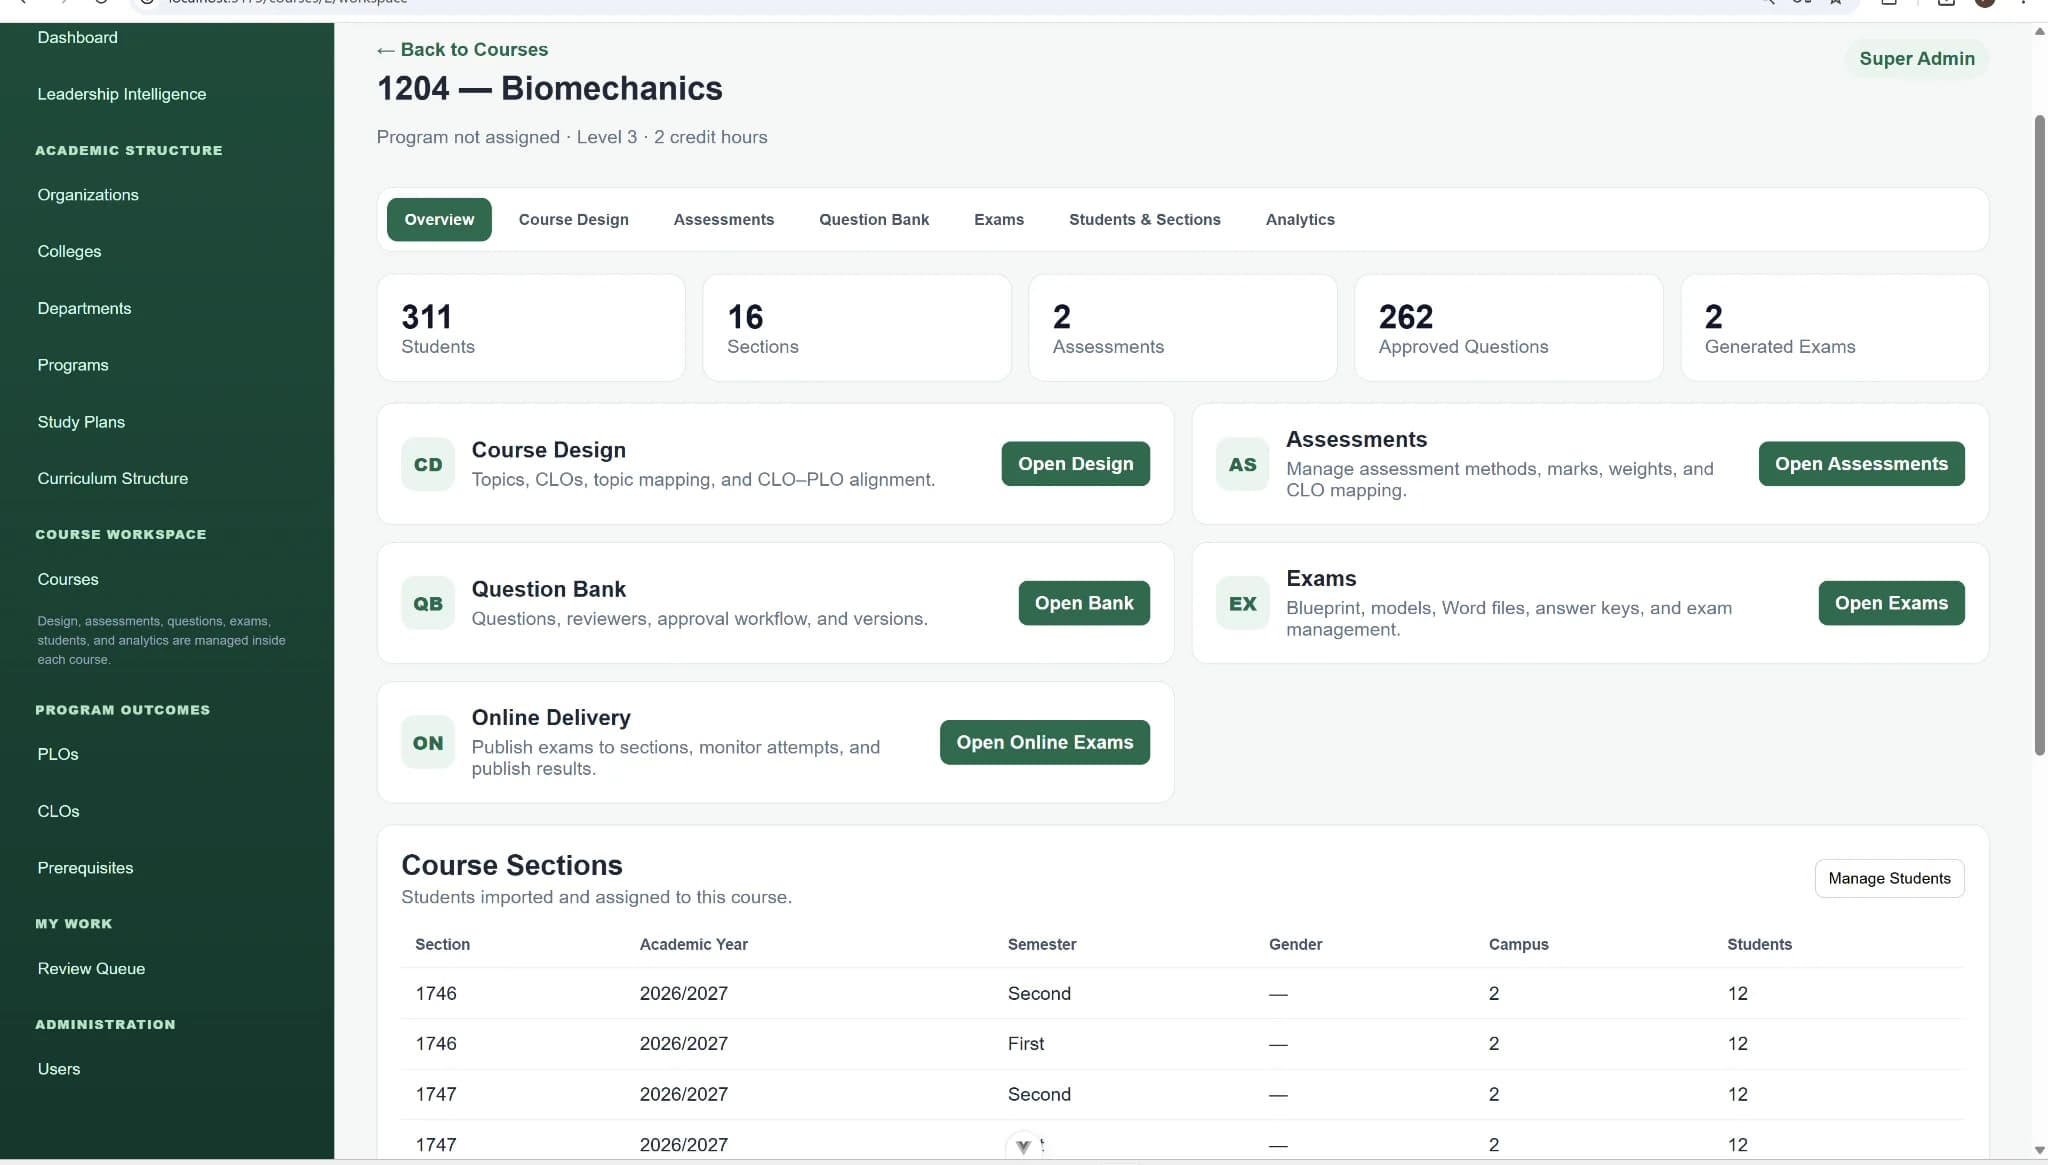Open Leadership Intelligence in the sidebar

122,94
